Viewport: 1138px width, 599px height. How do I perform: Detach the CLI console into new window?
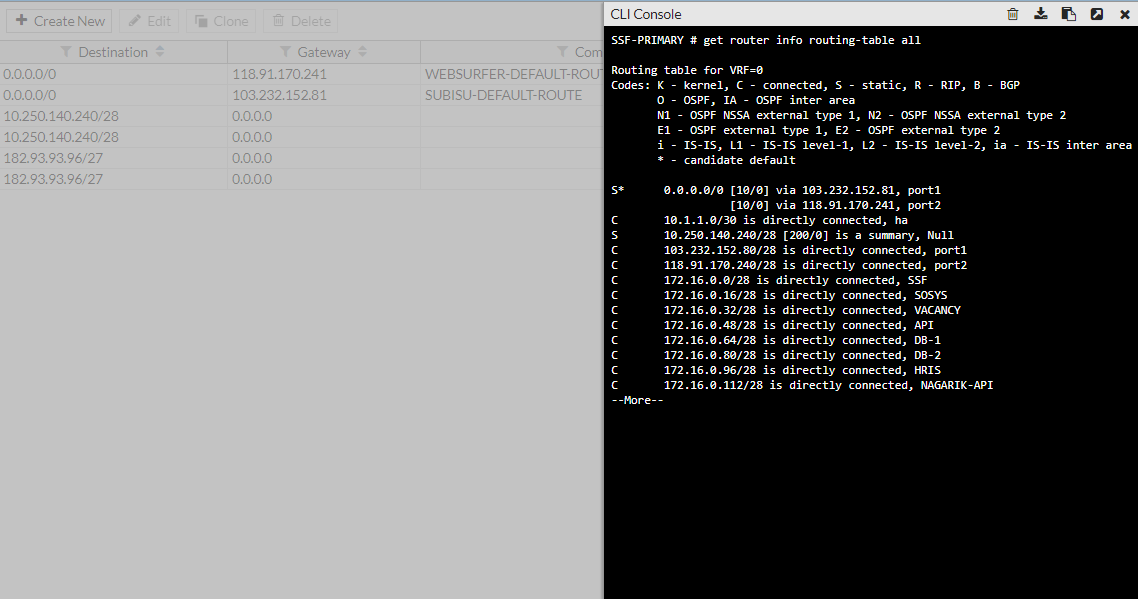(1097, 14)
